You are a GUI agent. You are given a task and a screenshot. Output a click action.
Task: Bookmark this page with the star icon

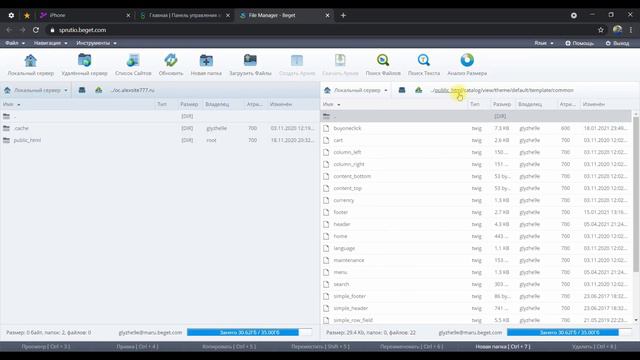(600, 30)
